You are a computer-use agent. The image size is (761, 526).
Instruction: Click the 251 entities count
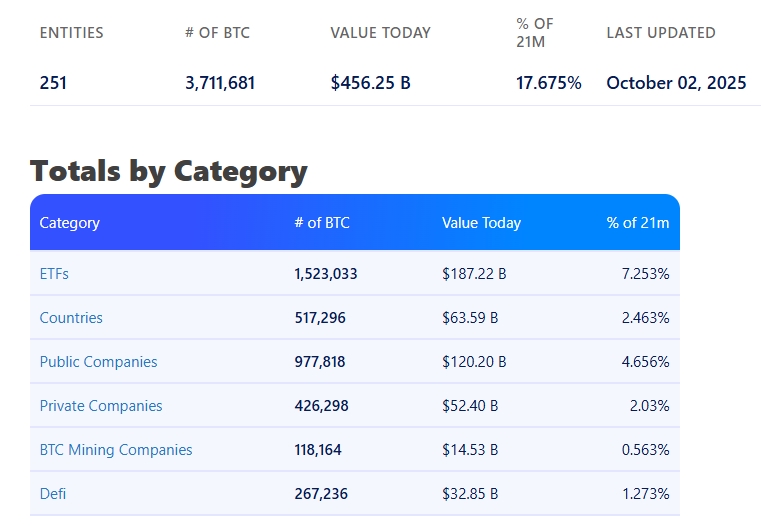coord(53,83)
